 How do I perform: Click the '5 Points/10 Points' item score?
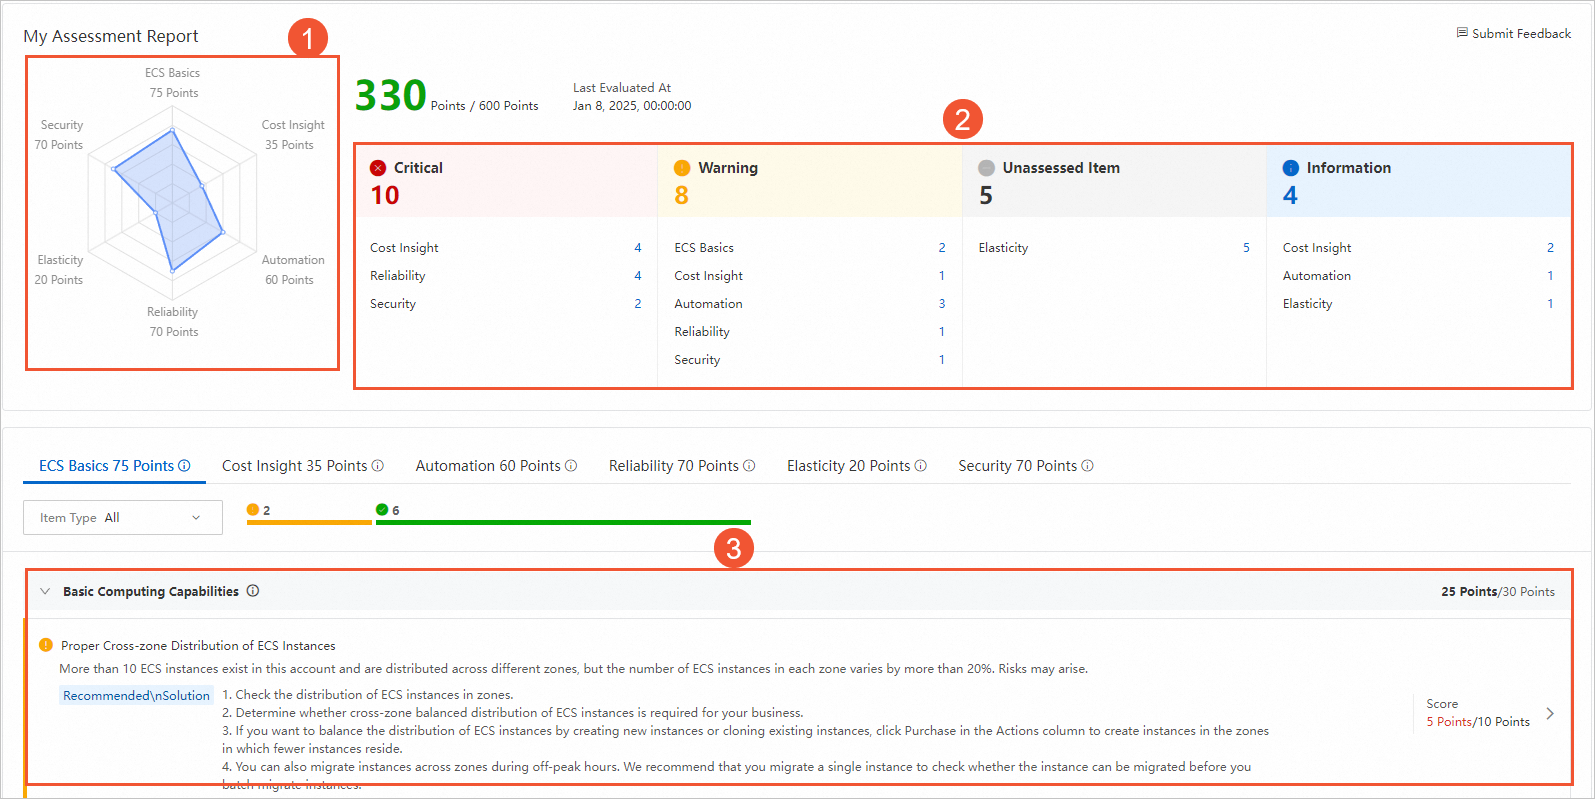click(1478, 722)
